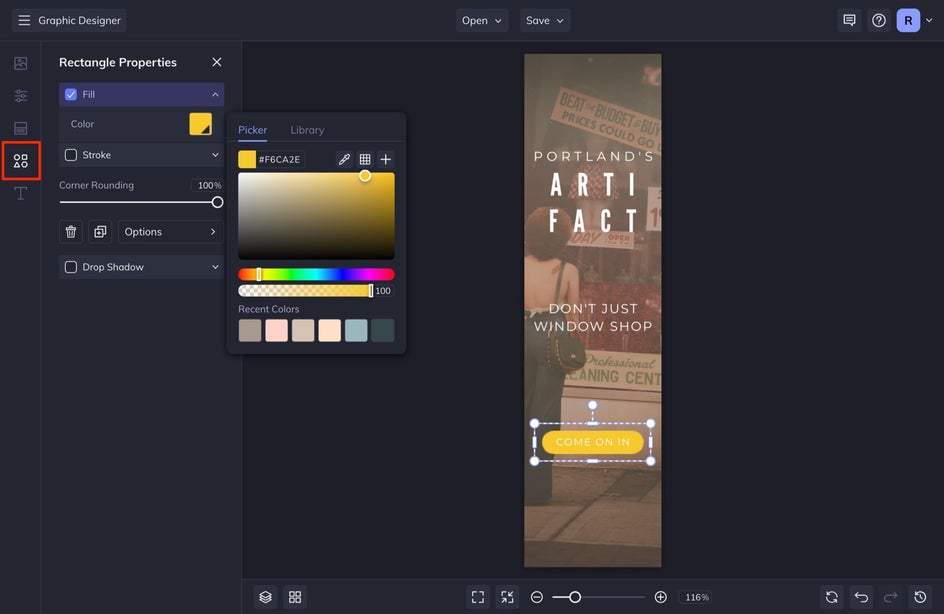Click the DON'T JUST WINDOW SHOP text

(593, 317)
